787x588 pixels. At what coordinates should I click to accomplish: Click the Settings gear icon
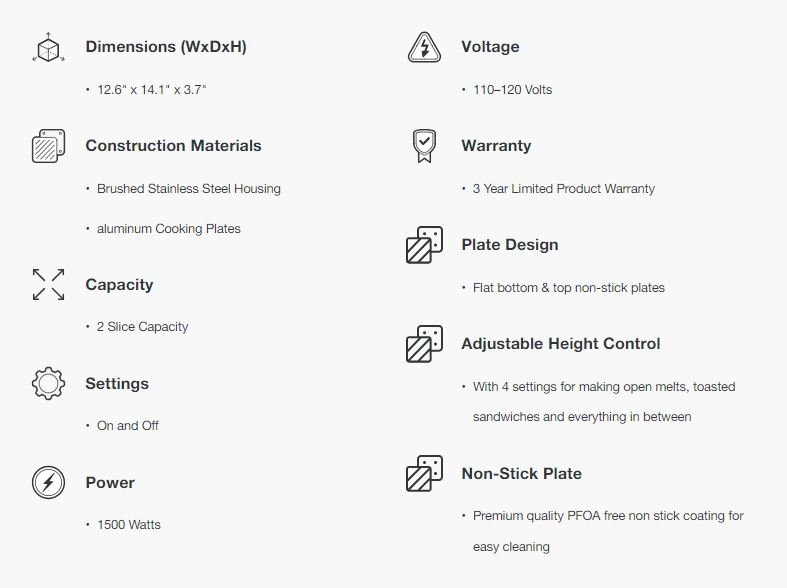tap(48, 383)
